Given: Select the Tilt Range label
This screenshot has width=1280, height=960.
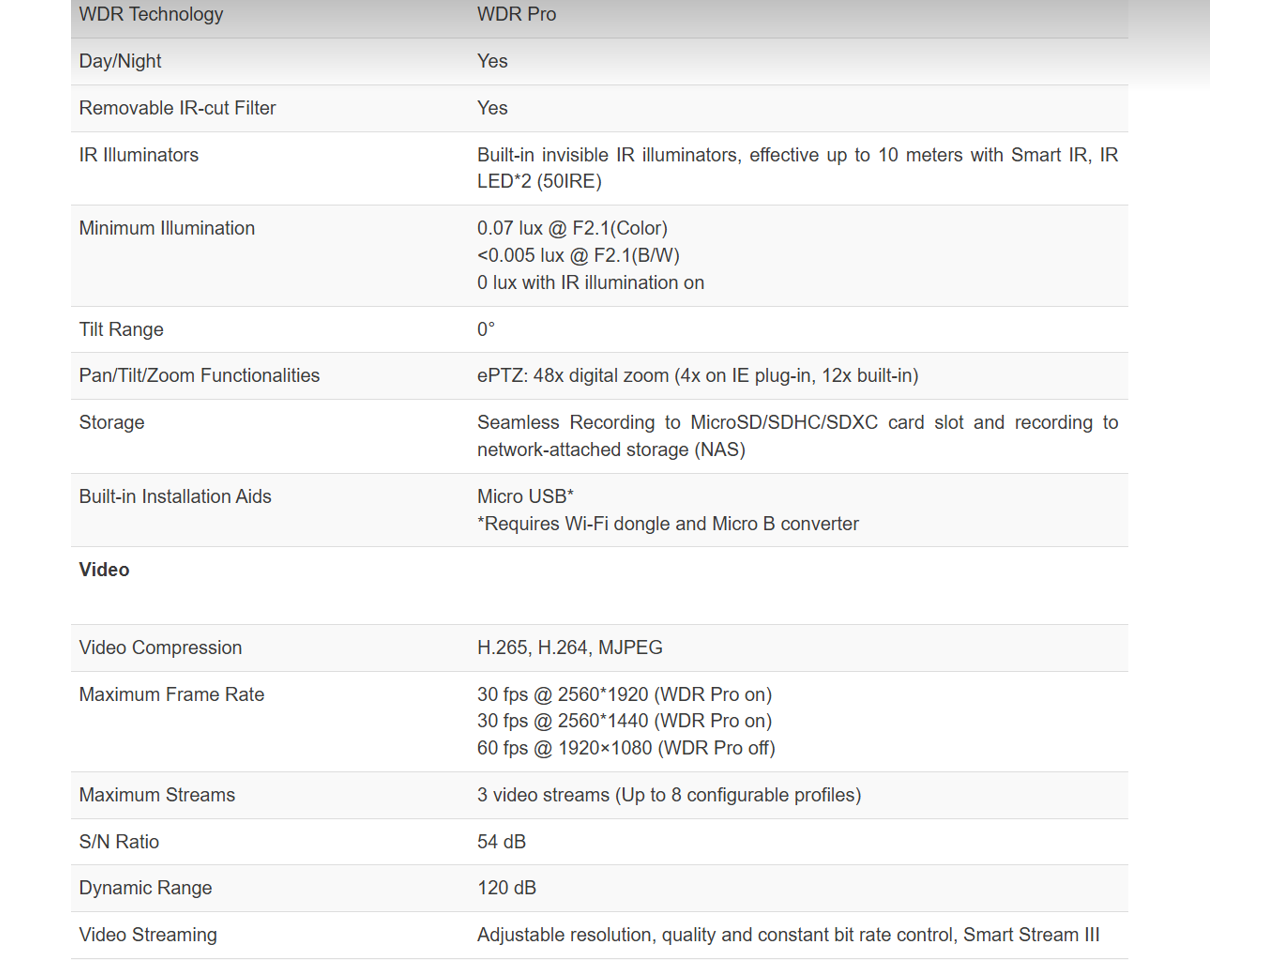Looking at the screenshot, I should point(121,330).
